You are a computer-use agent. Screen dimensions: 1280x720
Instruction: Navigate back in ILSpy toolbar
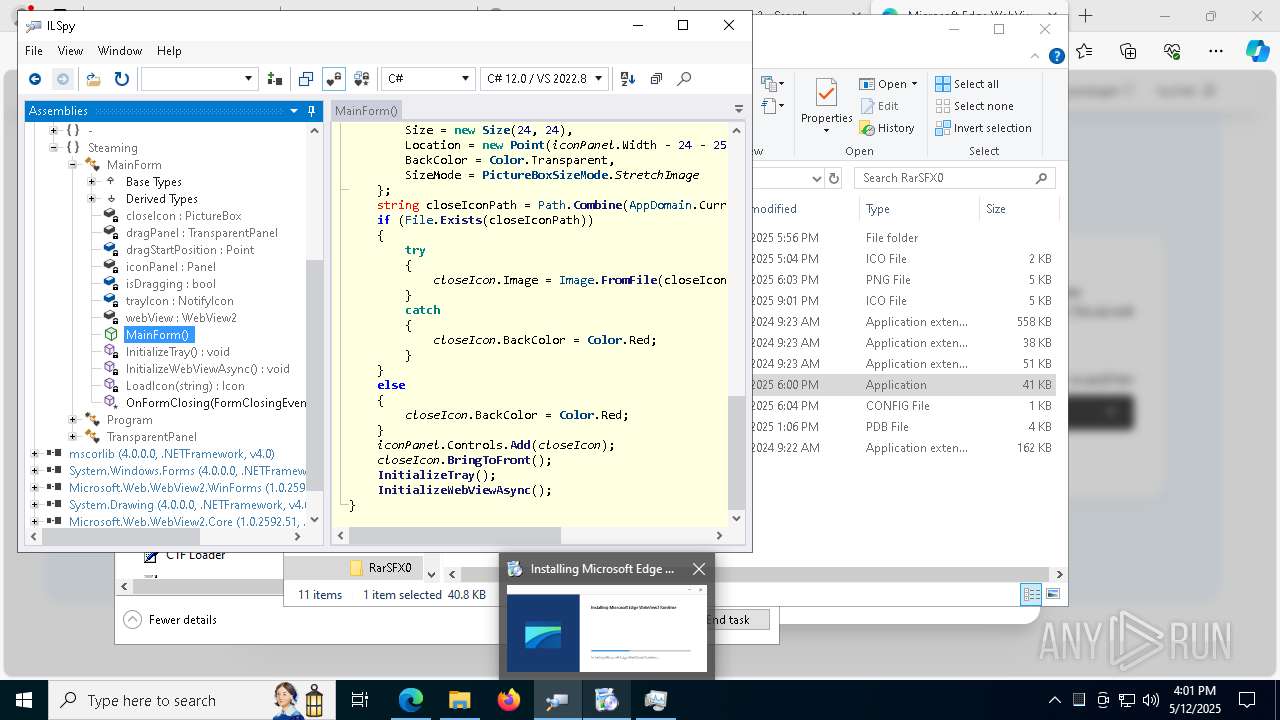point(35,78)
